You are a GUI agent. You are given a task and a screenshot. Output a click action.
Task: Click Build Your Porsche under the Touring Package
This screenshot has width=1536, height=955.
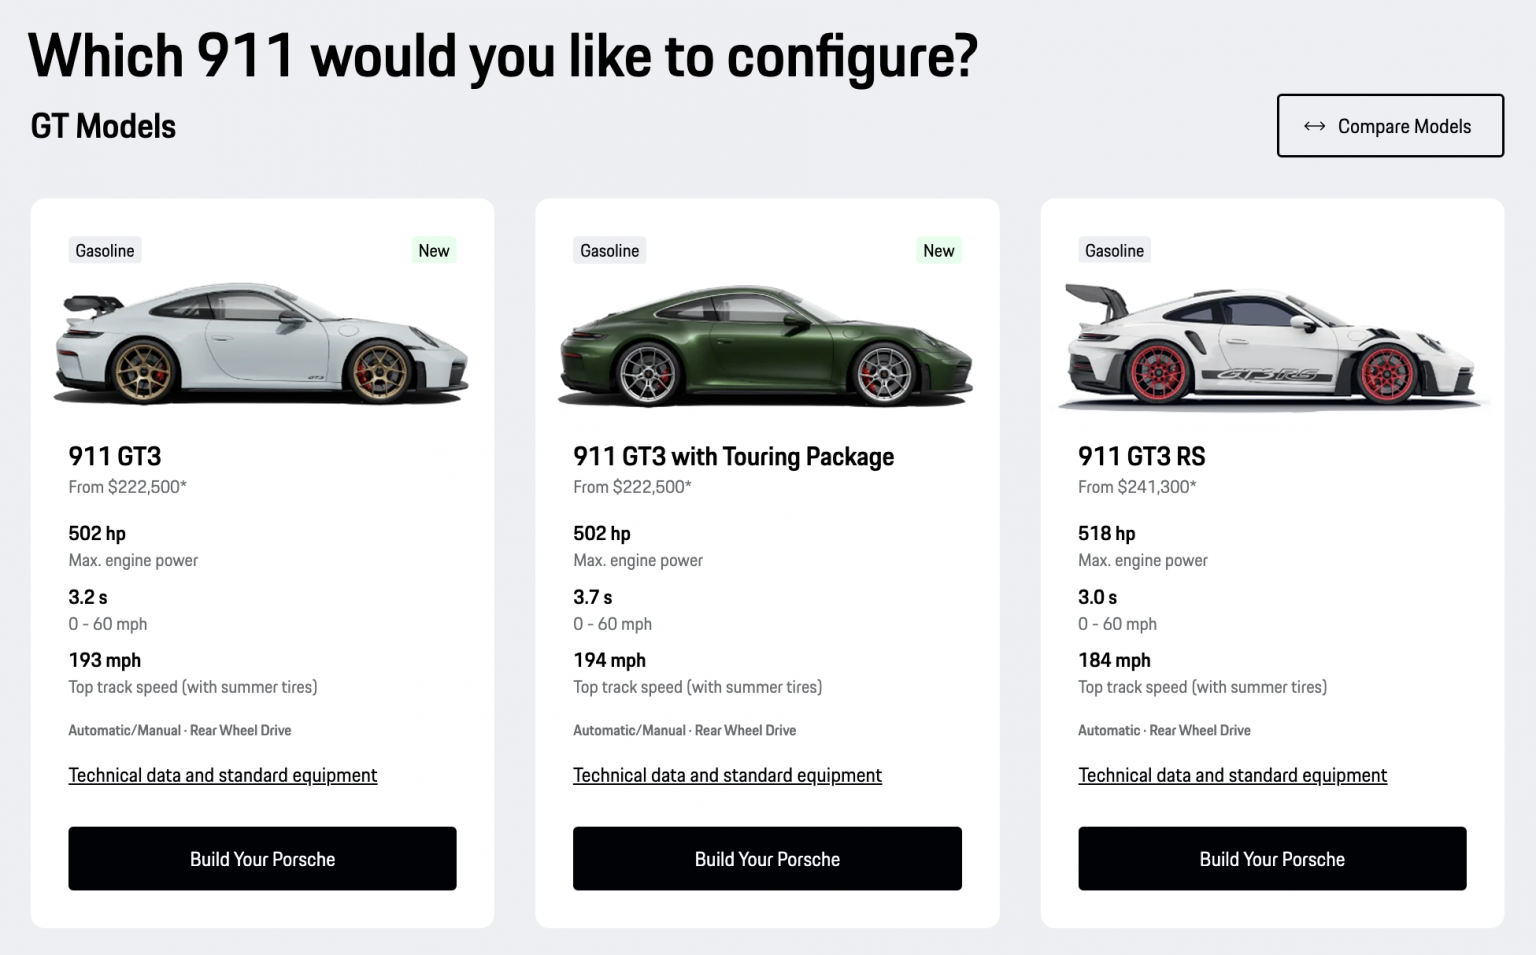click(x=766, y=858)
